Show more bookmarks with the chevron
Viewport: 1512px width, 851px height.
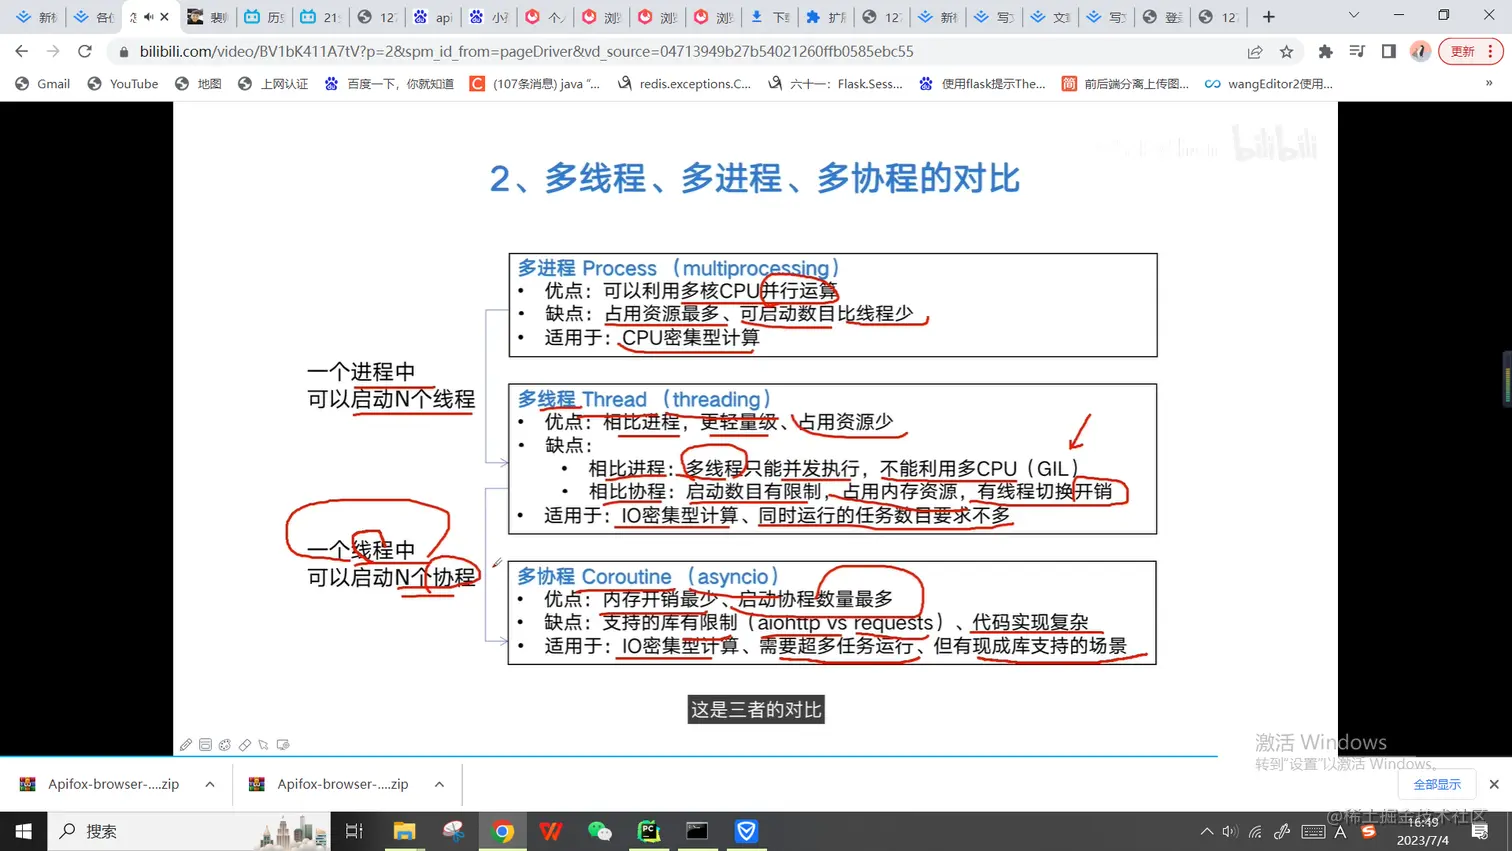[x=1489, y=84]
